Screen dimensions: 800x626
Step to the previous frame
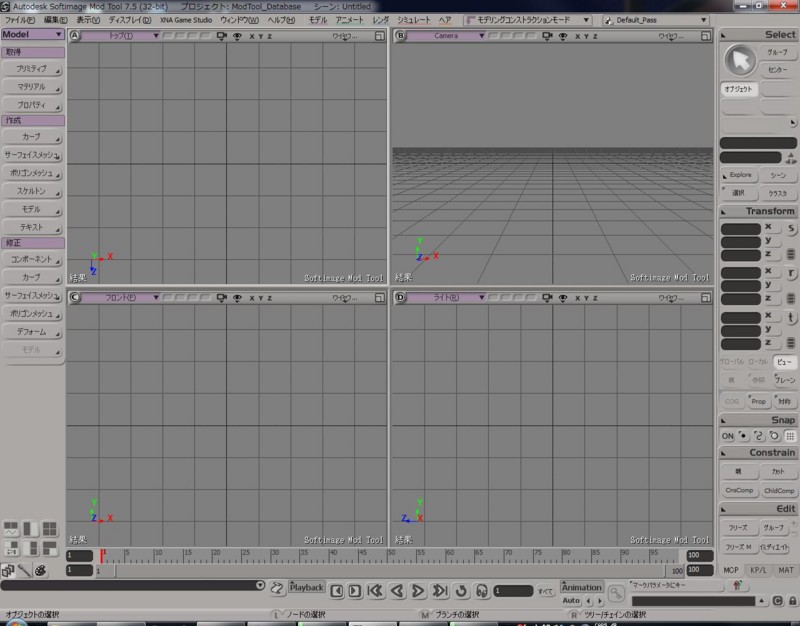[x=336, y=591]
